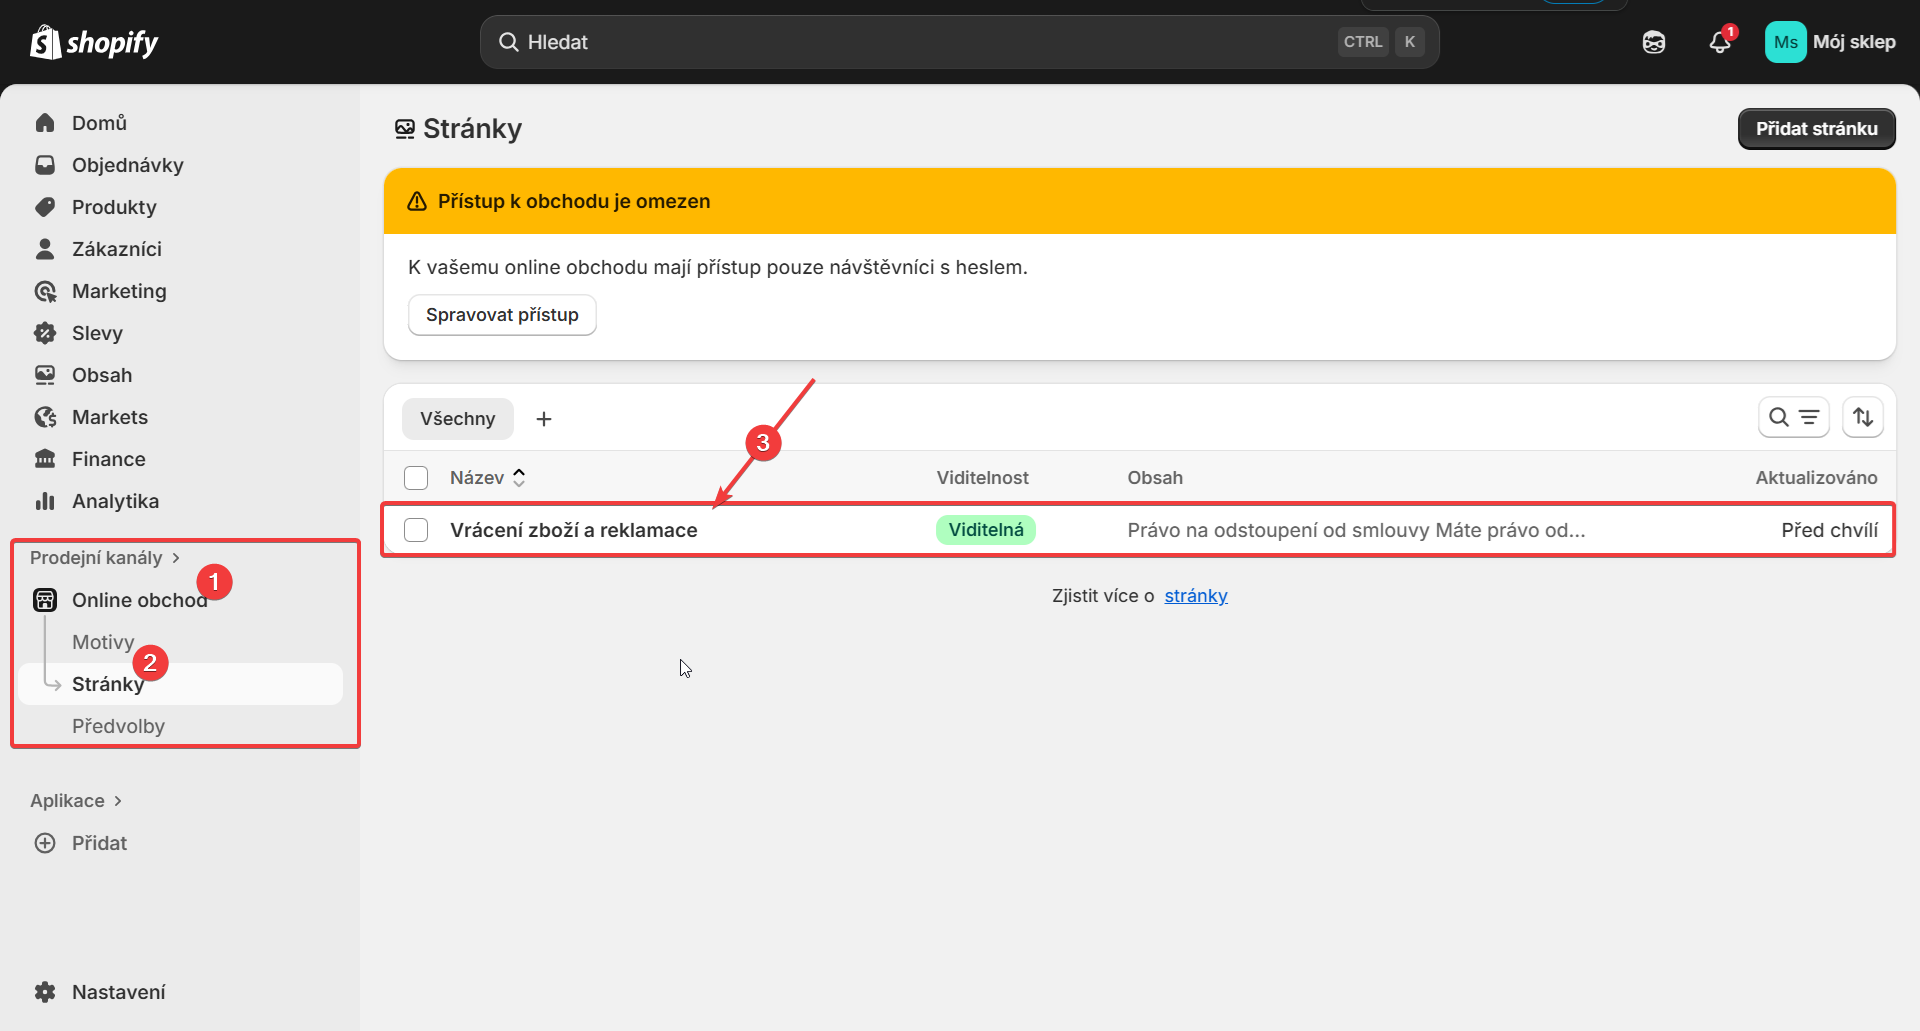Select the Finance sidebar icon
The width and height of the screenshot is (1920, 1031).
(45, 459)
